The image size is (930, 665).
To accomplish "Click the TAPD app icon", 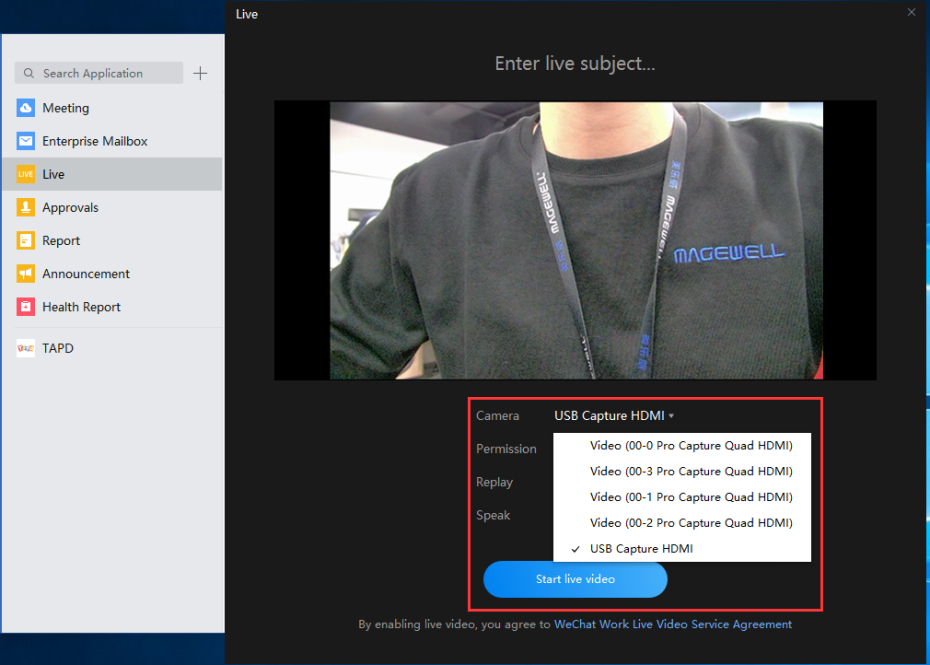I will pos(26,348).
